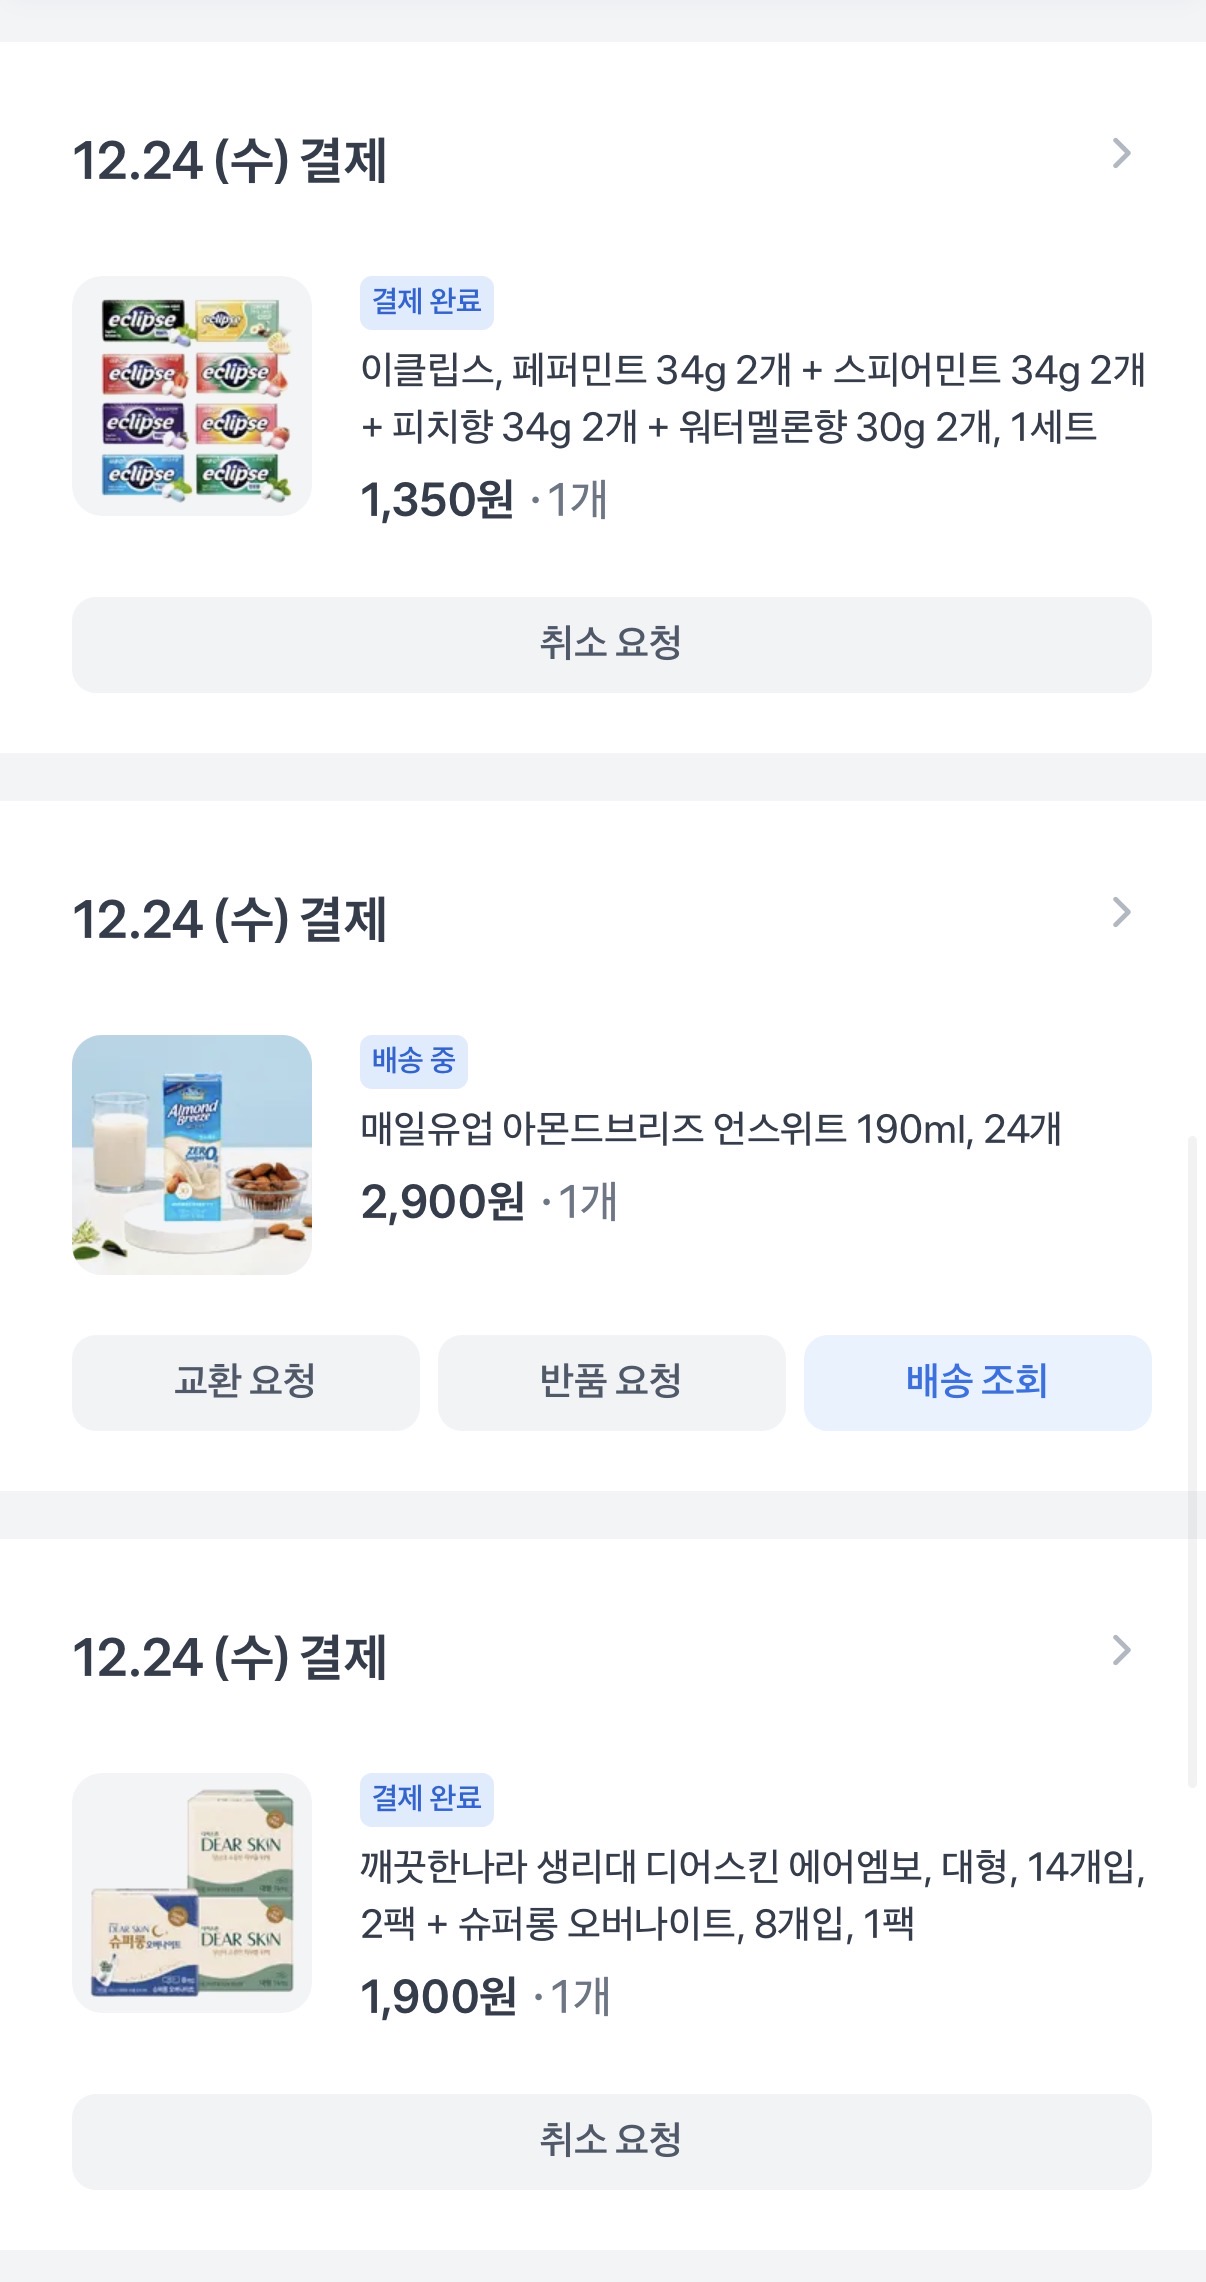The image size is (1206, 2282).
Task: Open the 매일유업 아몬드브리즈 product title
Action: pos(710,1129)
